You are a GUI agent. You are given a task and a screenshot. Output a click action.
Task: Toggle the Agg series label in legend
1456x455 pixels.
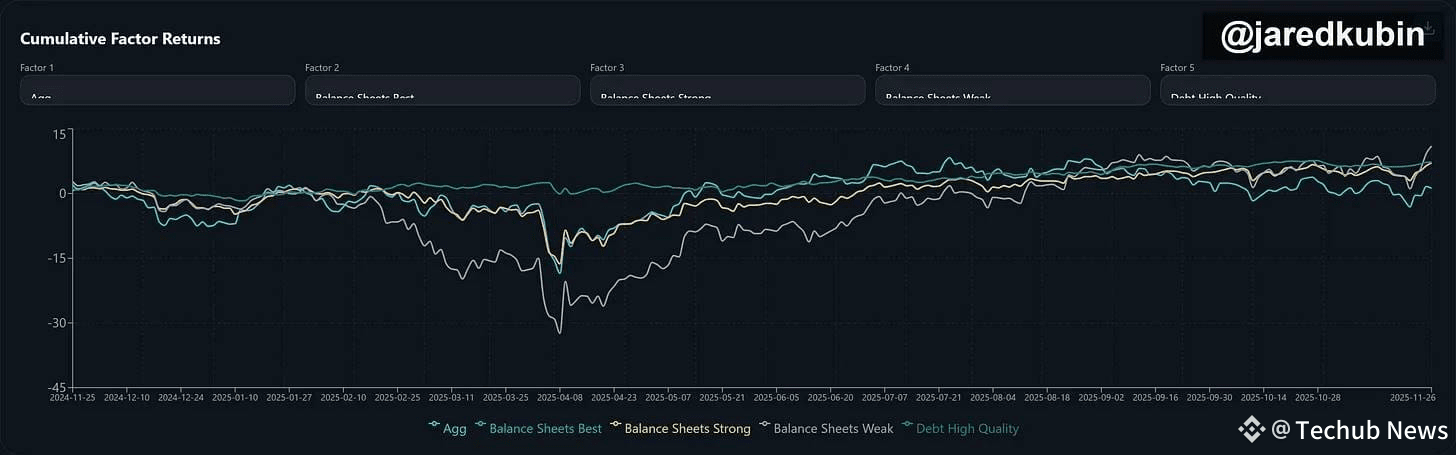click(455, 429)
